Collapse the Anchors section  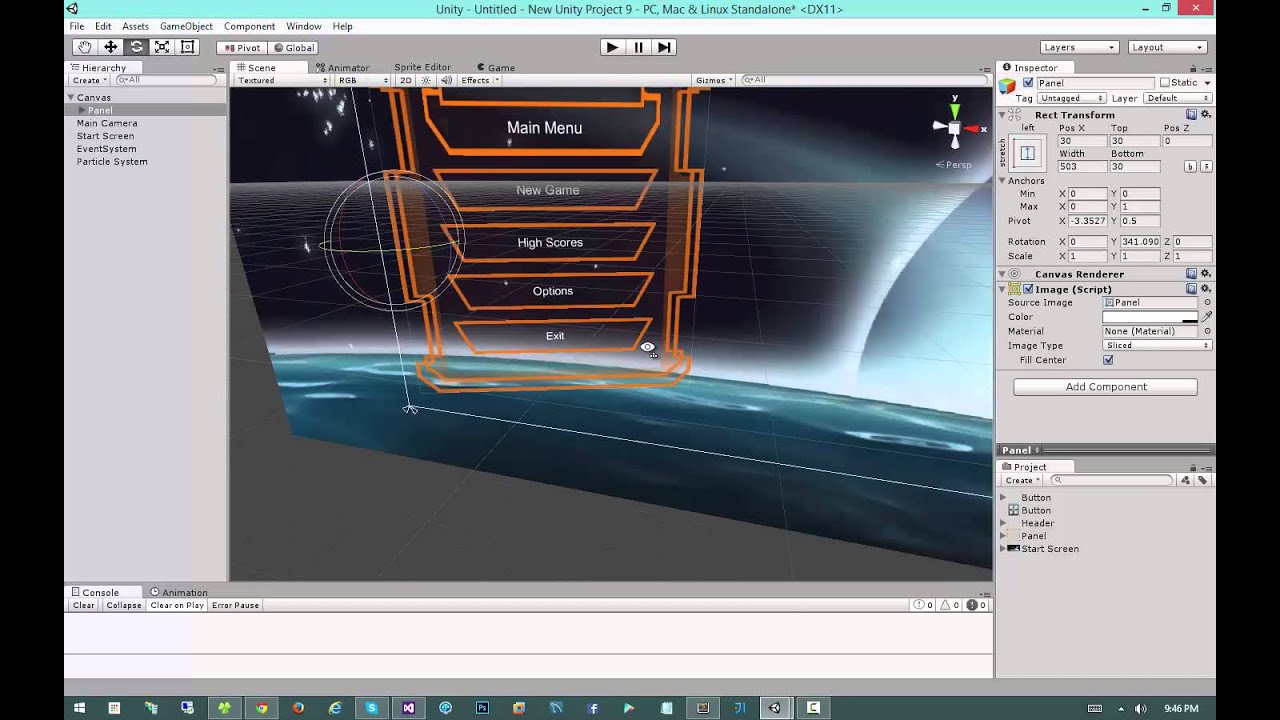tap(1003, 181)
